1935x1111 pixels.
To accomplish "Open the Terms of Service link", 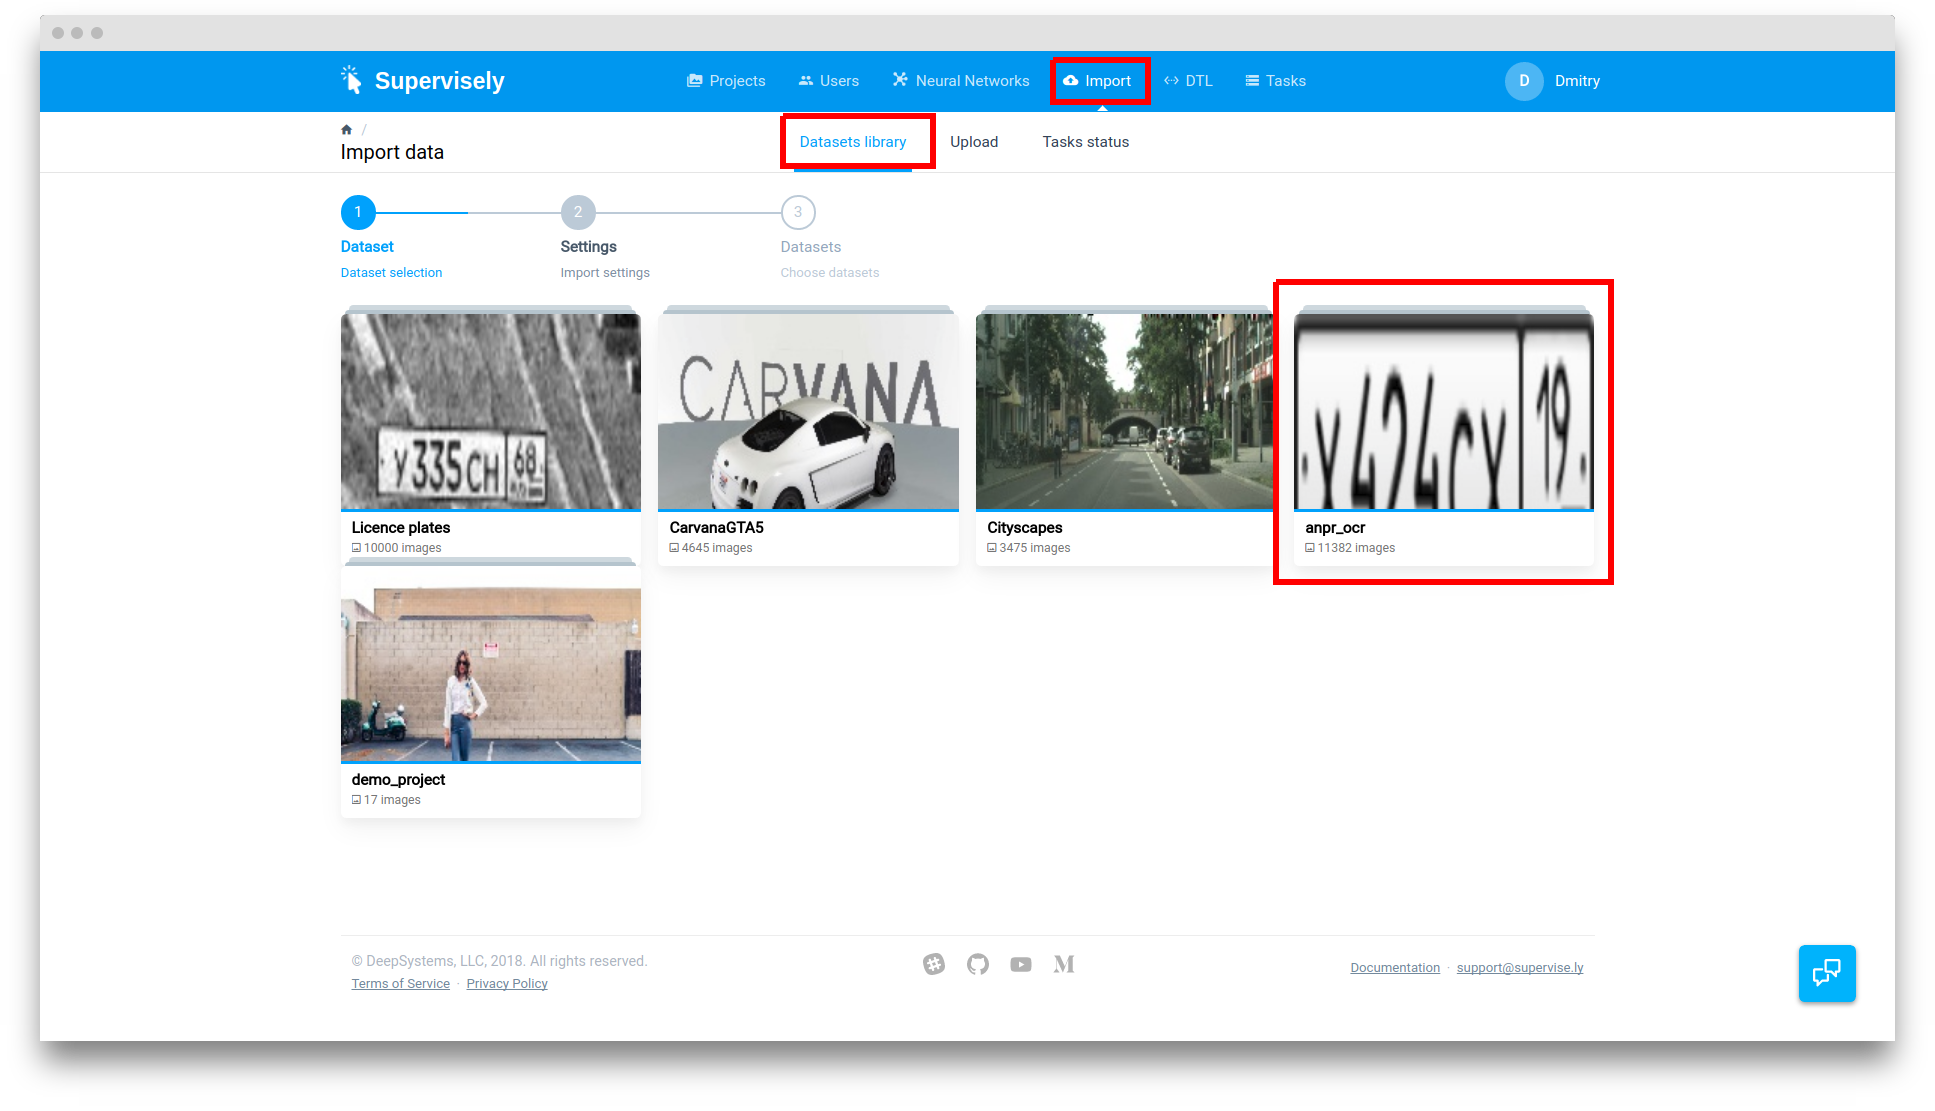I will (400, 984).
